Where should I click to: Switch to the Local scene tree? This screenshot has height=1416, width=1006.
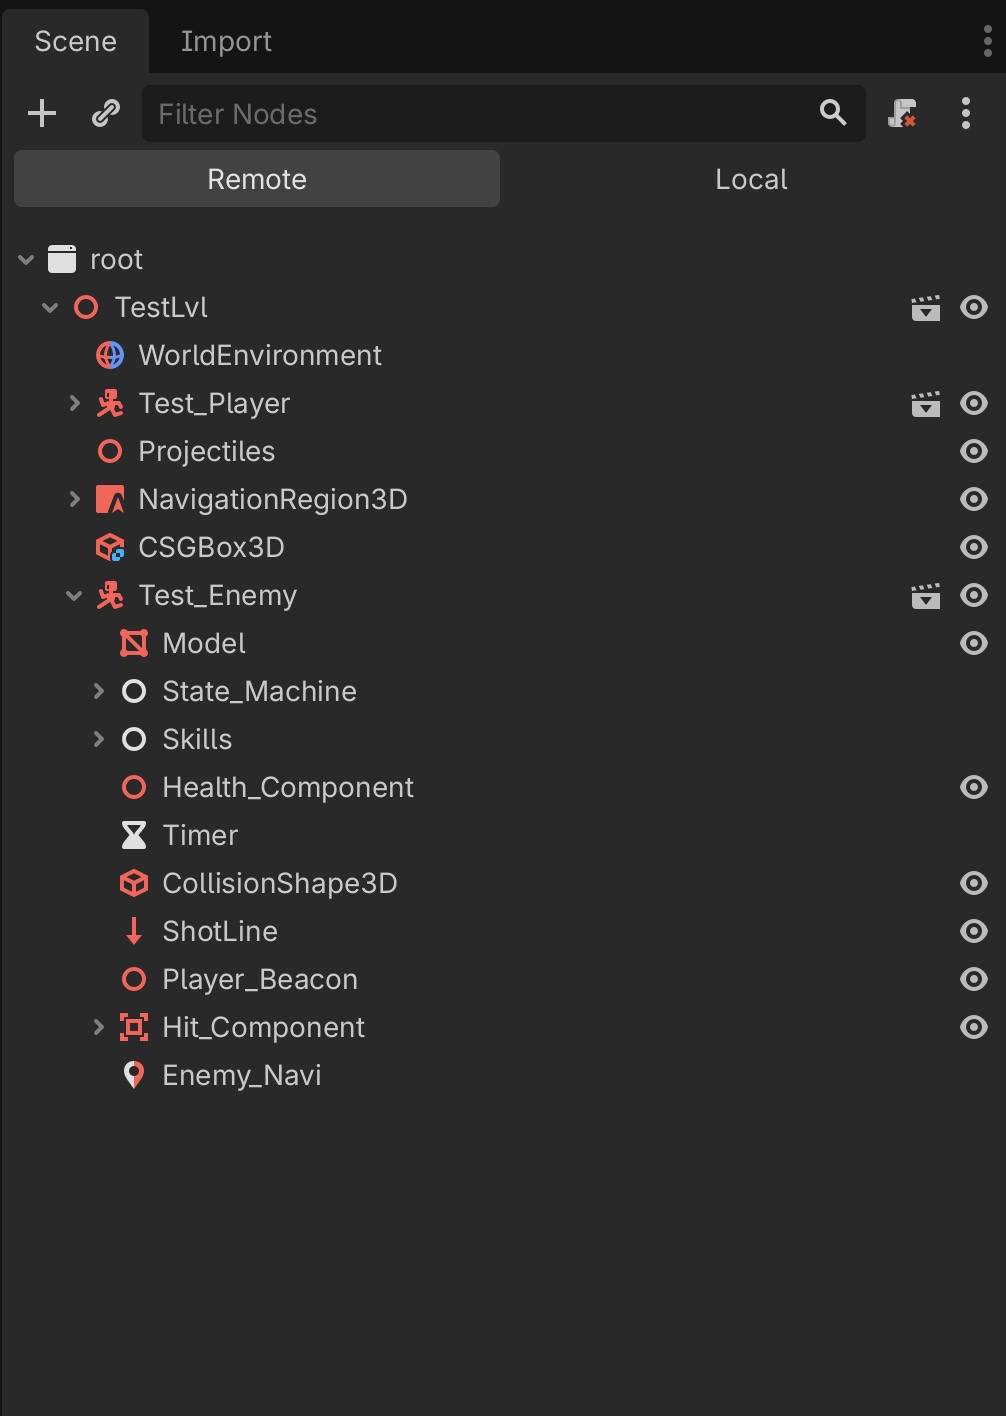[751, 179]
